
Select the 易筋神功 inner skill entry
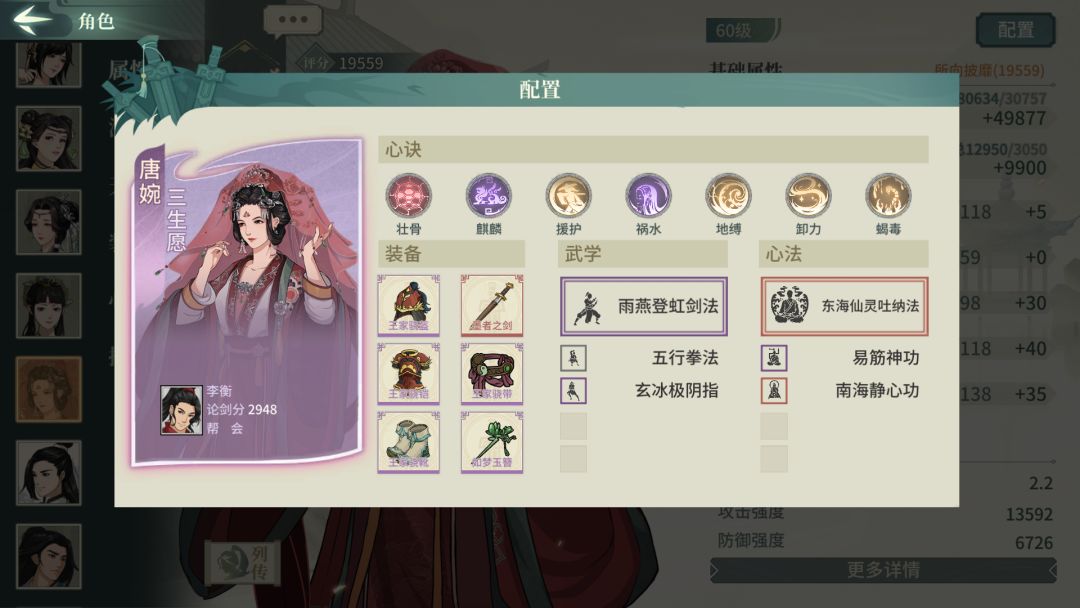[841, 358]
